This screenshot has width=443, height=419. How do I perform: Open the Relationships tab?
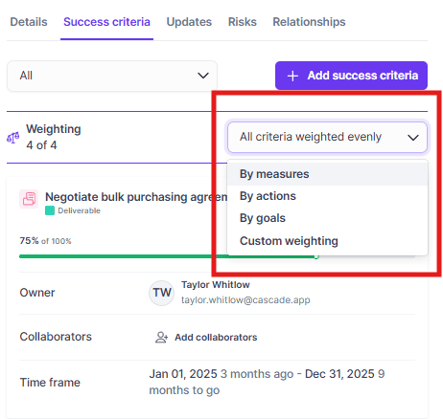click(309, 22)
